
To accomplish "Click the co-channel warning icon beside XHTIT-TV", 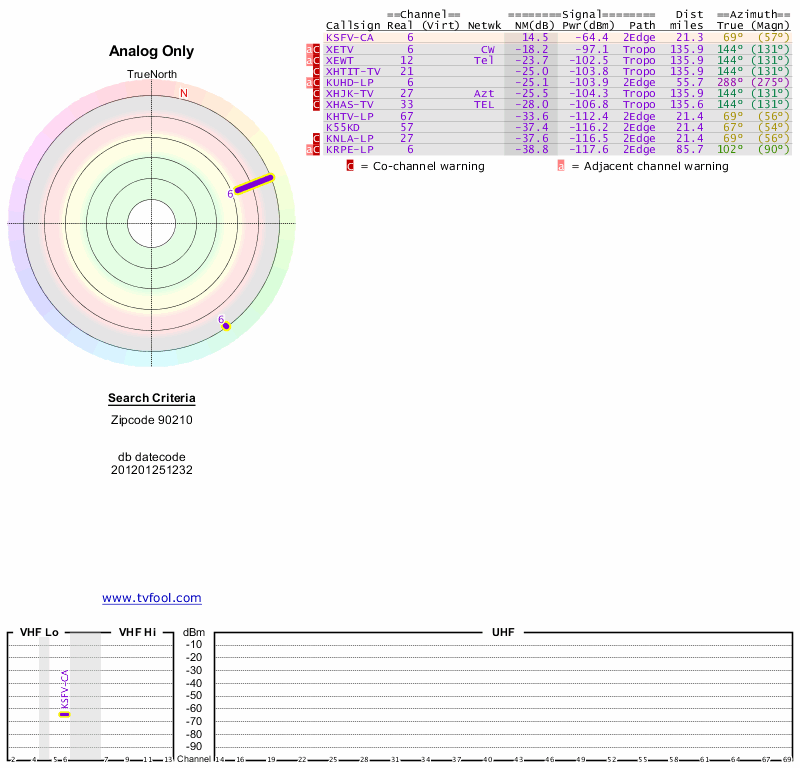I will (317, 71).
